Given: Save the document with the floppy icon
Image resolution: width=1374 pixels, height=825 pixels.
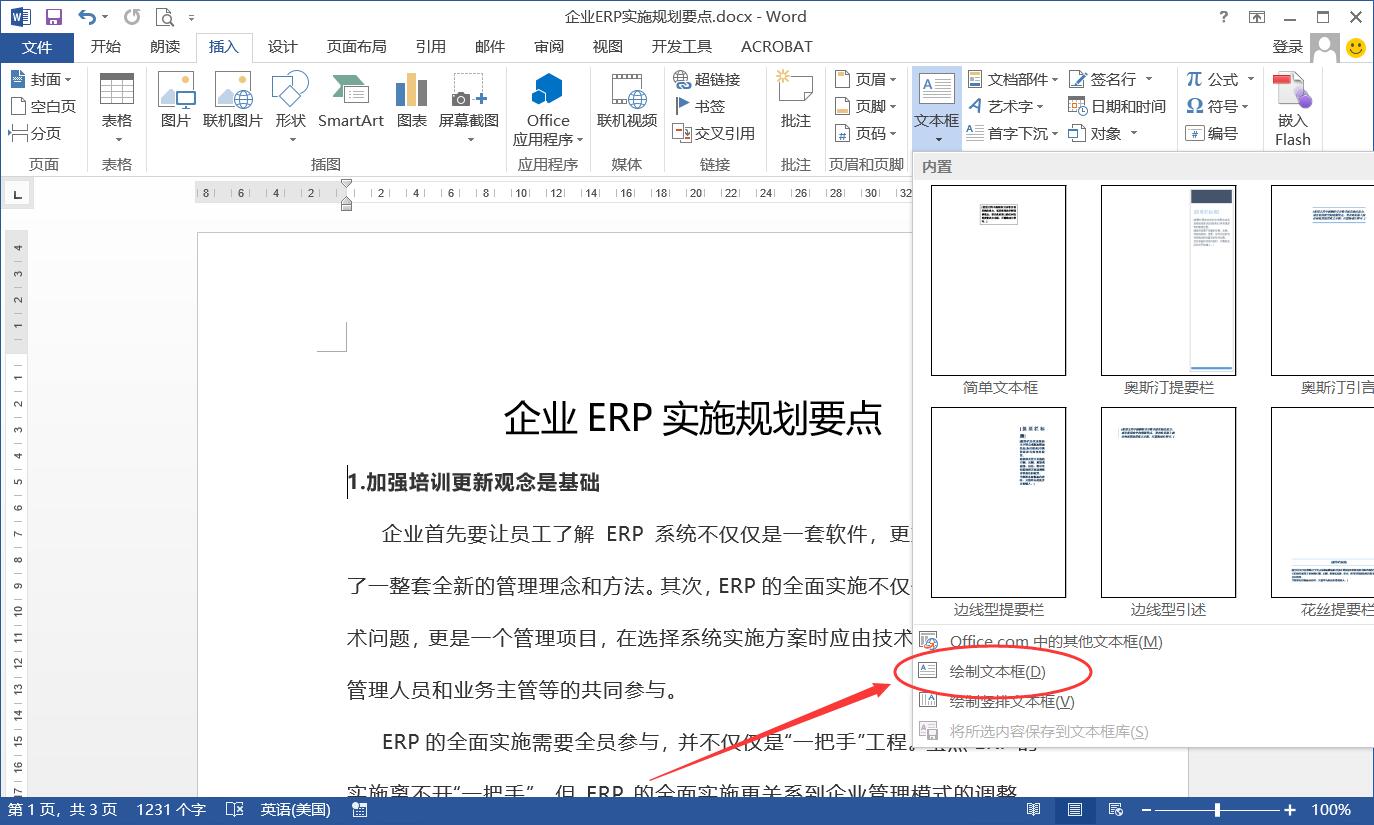Looking at the screenshot, I should (54, 17).
